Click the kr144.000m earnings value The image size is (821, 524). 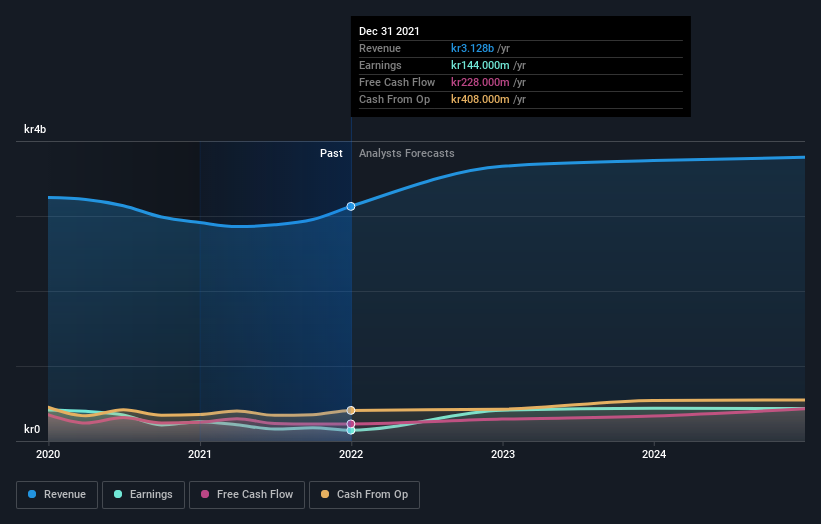480,65
